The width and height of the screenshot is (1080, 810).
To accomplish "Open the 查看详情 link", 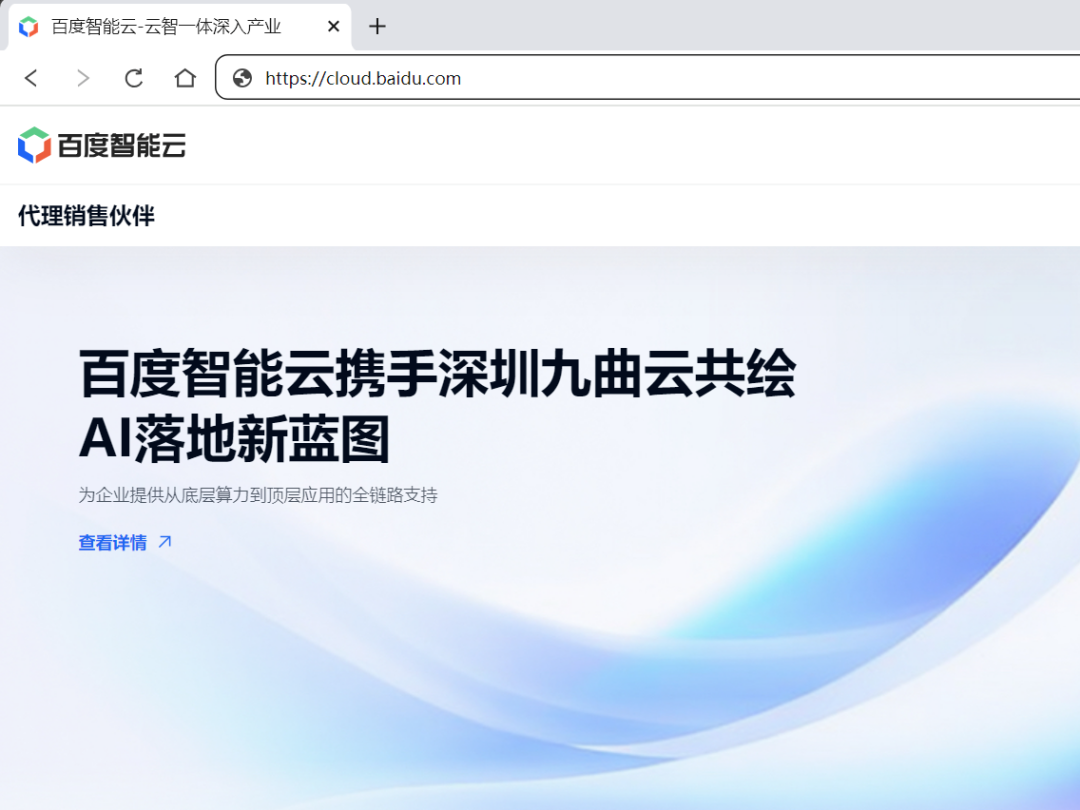I will click(112, 543).
